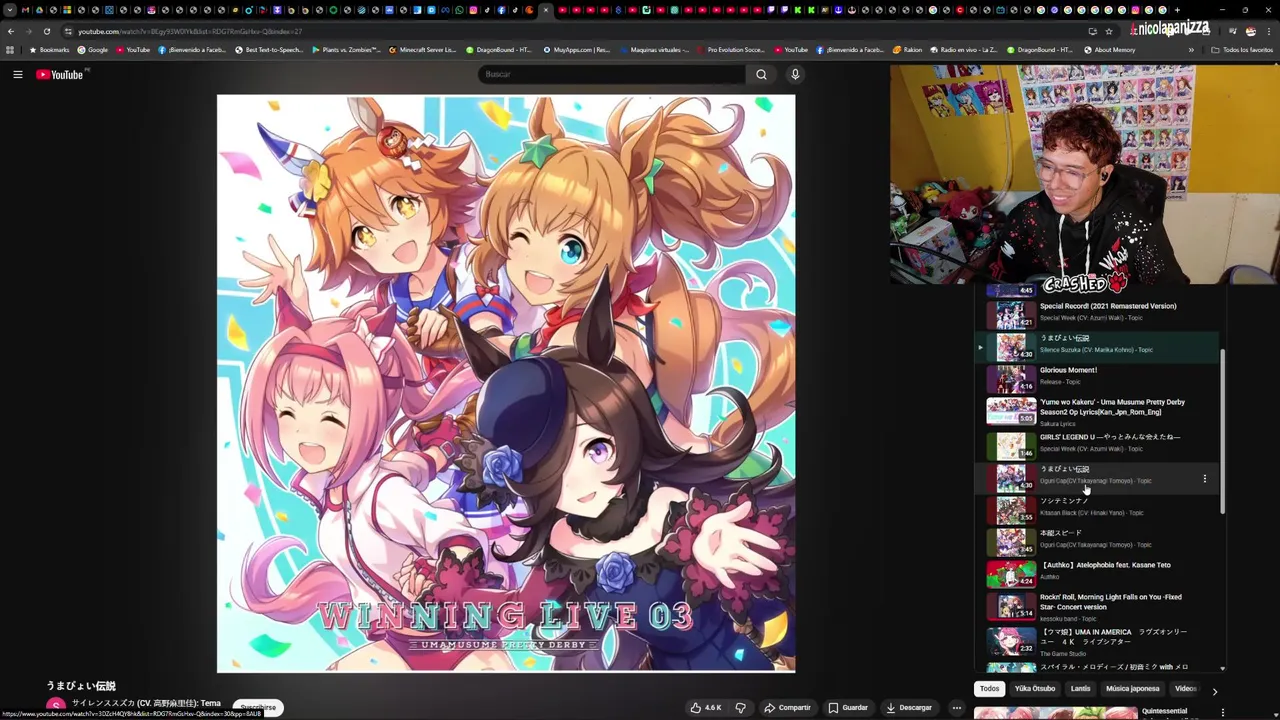Click the search magnifier button
The image size is (1280, 720).
(761, 74)
